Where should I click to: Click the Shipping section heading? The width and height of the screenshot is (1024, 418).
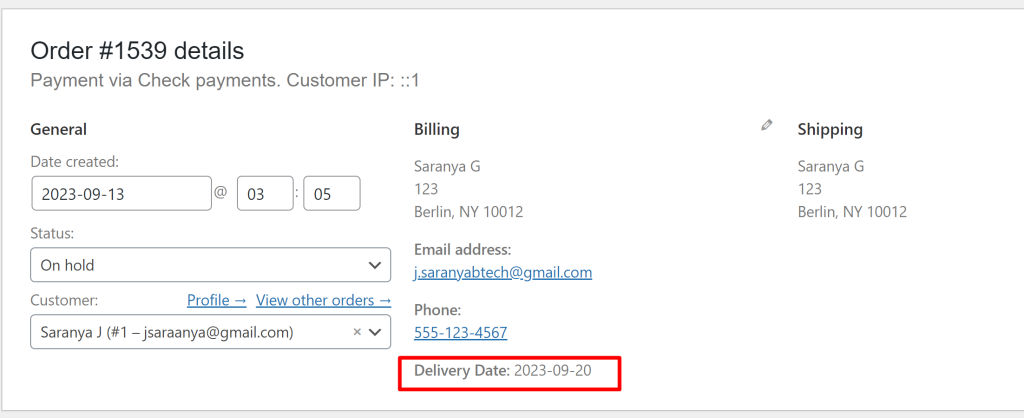(830, 130)
